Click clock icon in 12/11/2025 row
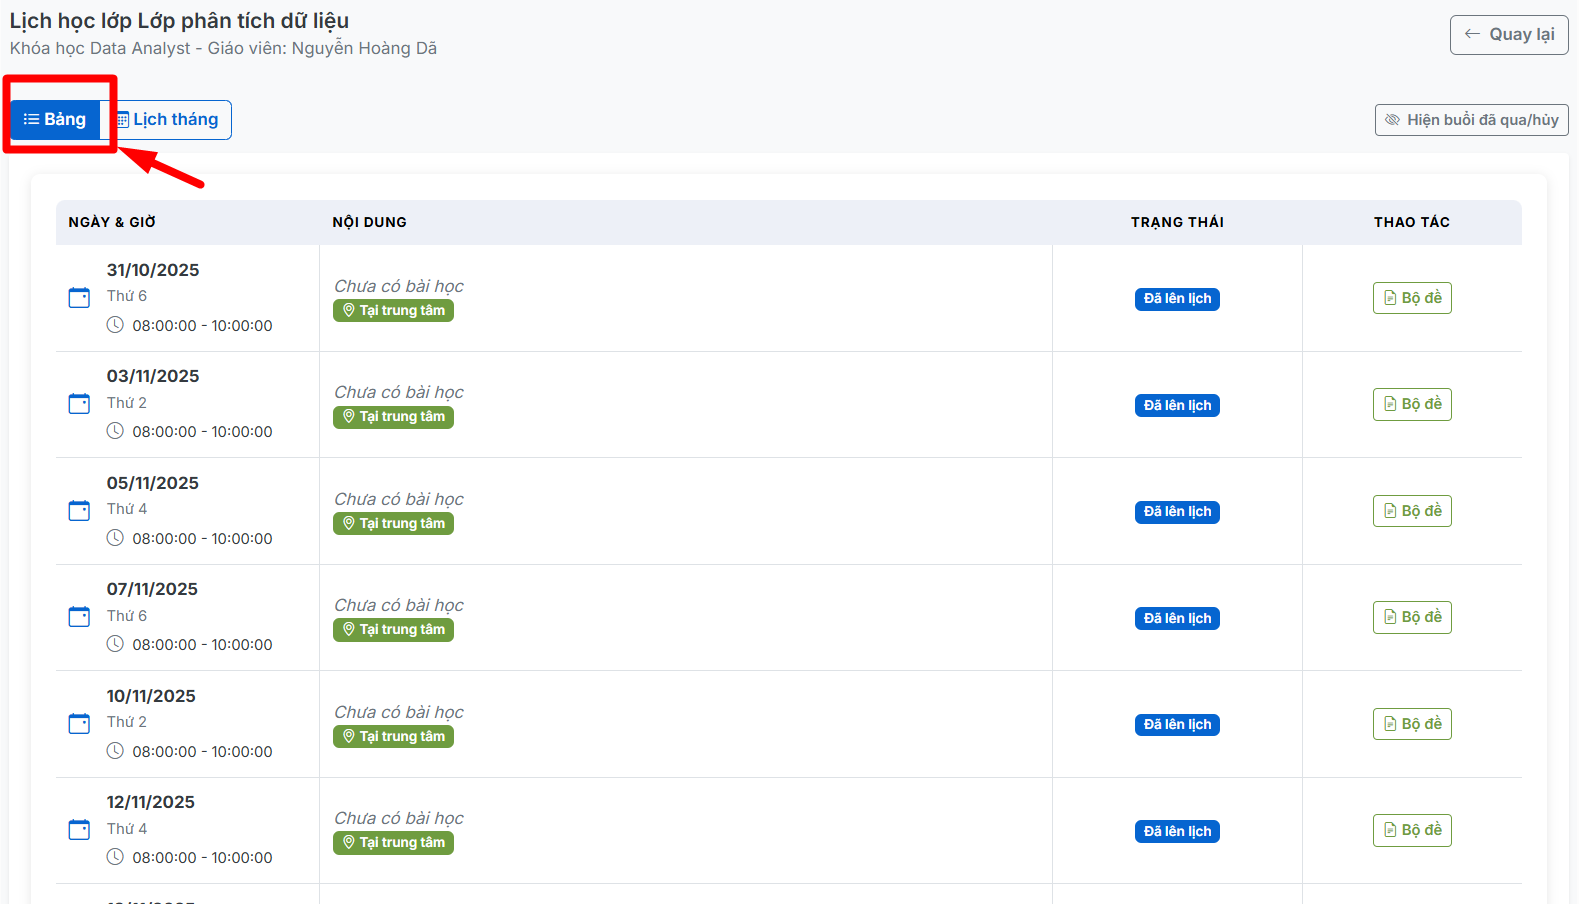 point(115,857)
